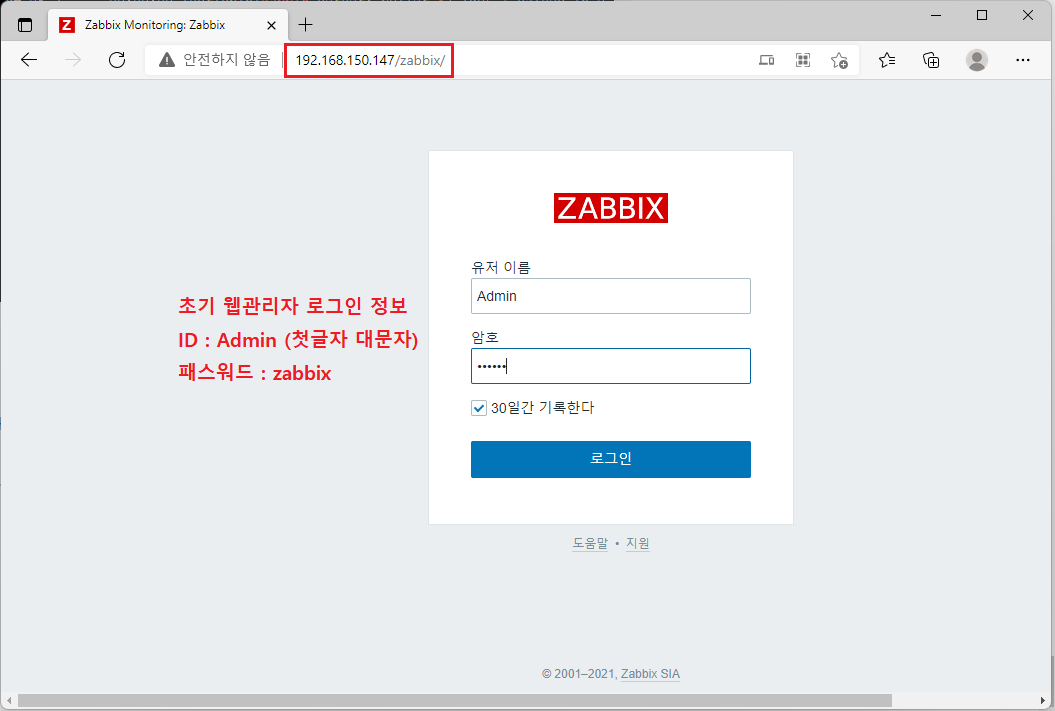The height and width of the screenshot is (711, 1055).
Task: Open the Favorites list icon
Action: tap(887, 60)
